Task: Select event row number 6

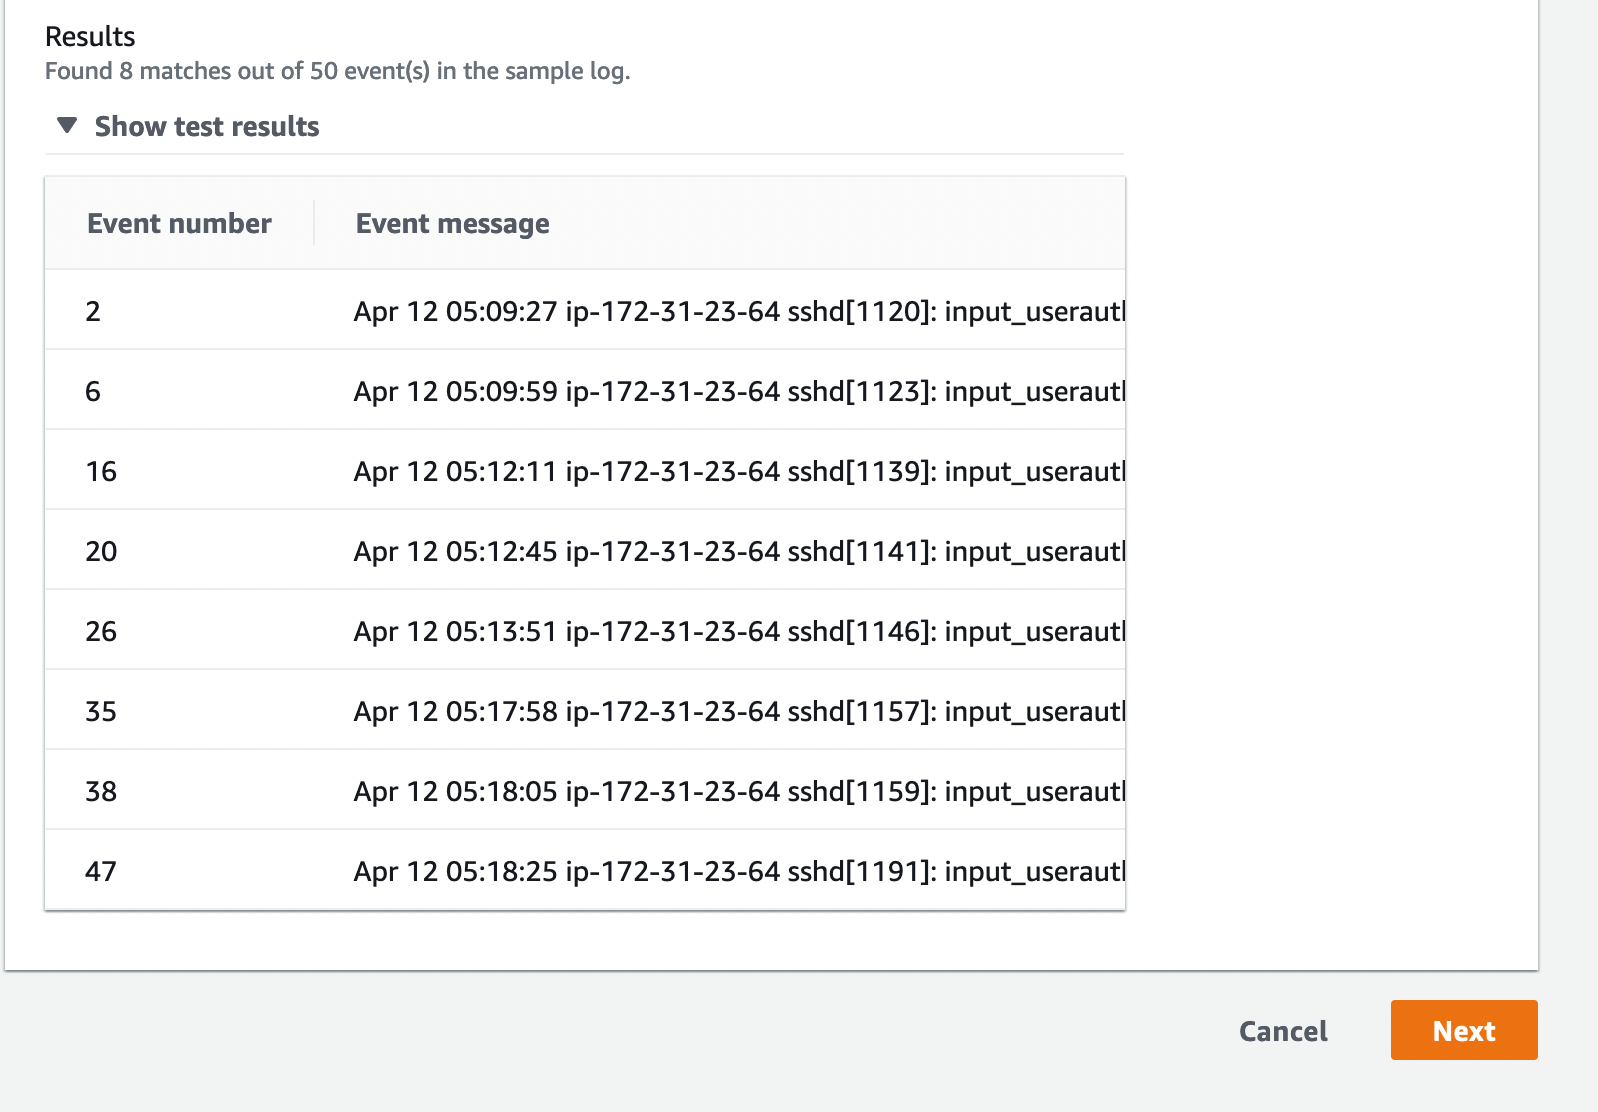Action: [93, 391]
